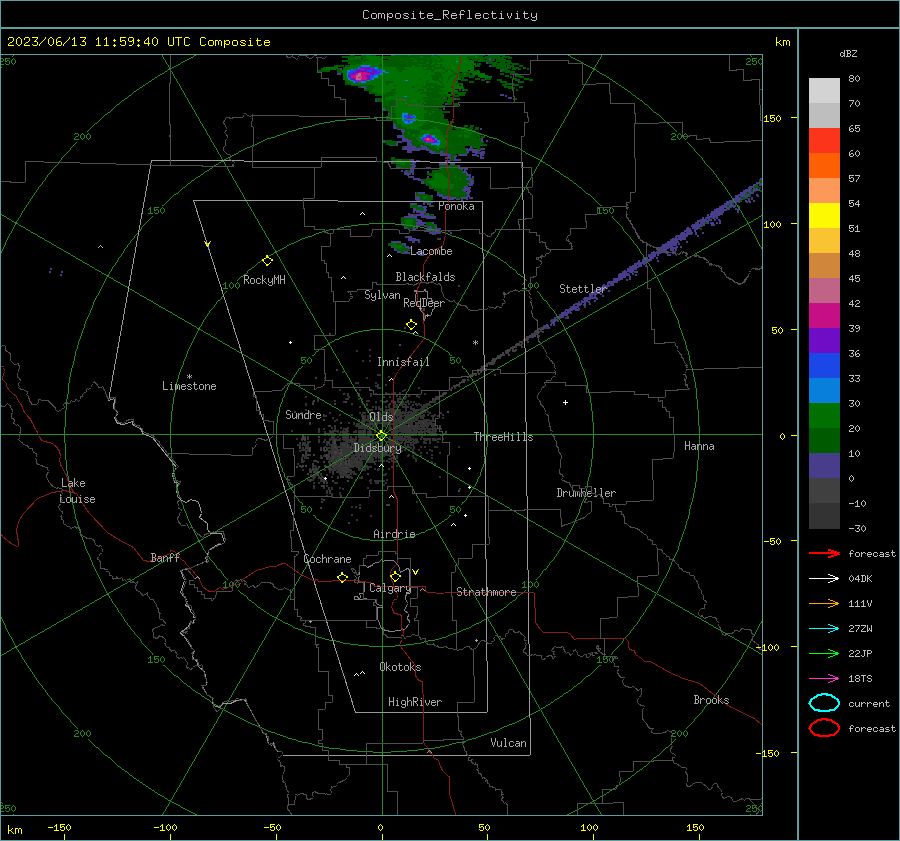Select the Innisfail city label
900x841 pixels.
click(403, 362)
